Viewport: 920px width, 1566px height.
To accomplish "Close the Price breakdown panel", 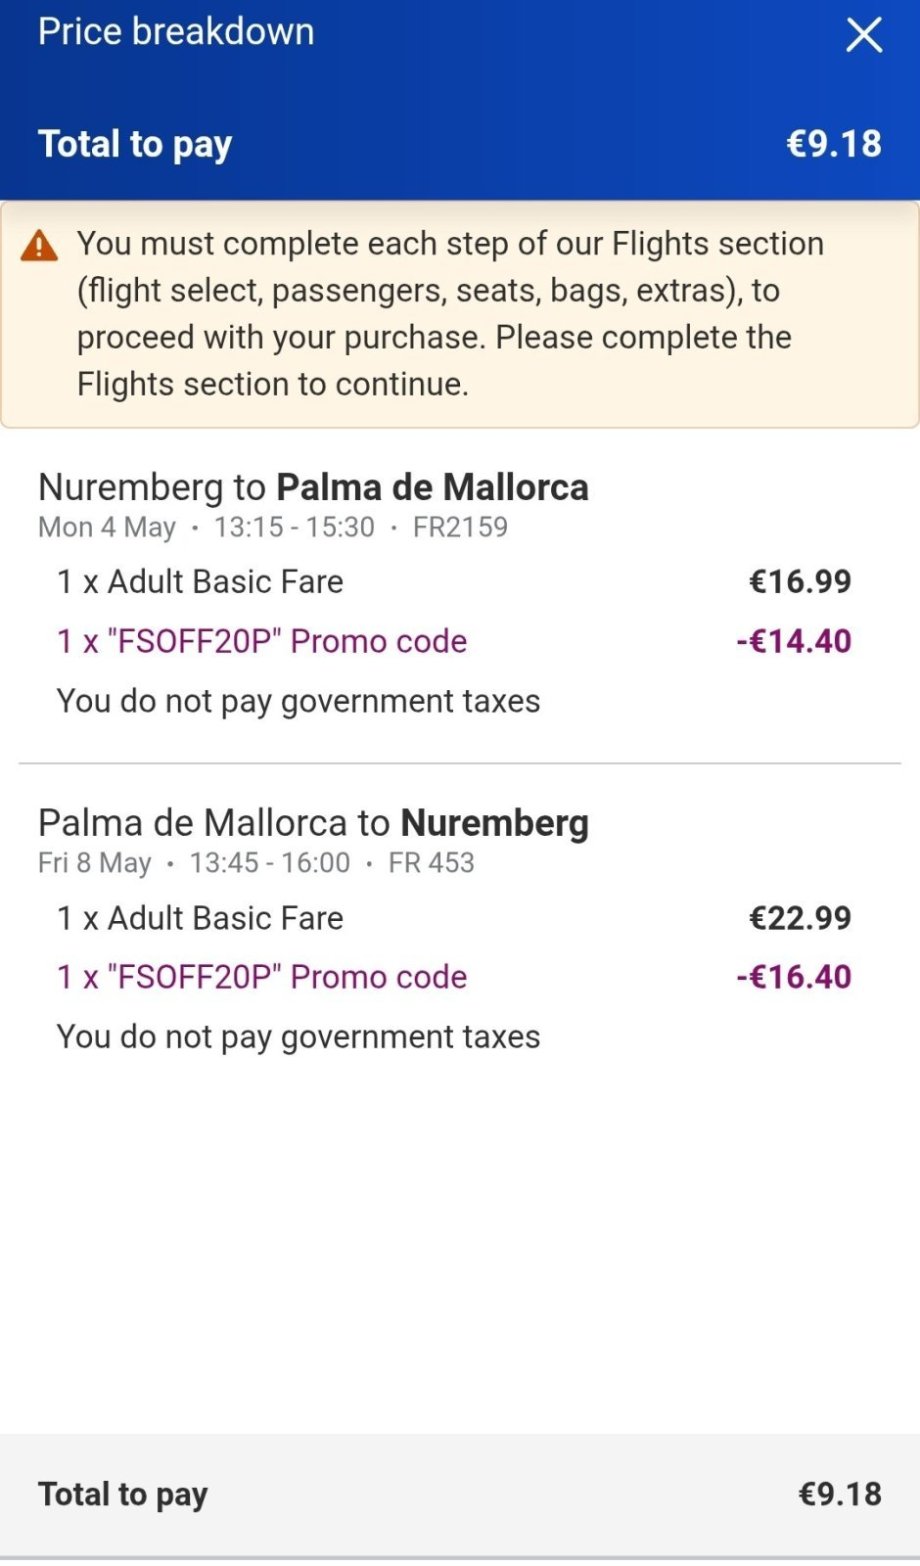I will 864,36.
